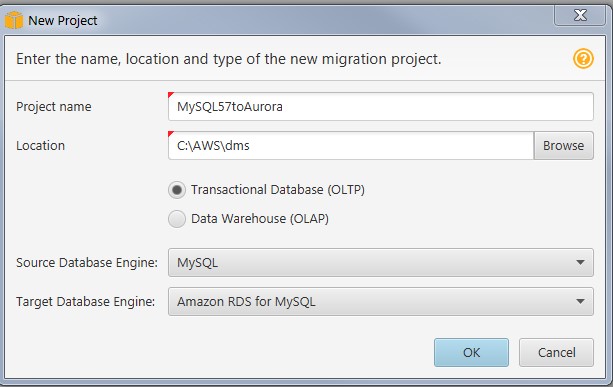Select Data Warehouse (OLAP) radio button
Screen dimensions: 613x387
tap(177, 219)
